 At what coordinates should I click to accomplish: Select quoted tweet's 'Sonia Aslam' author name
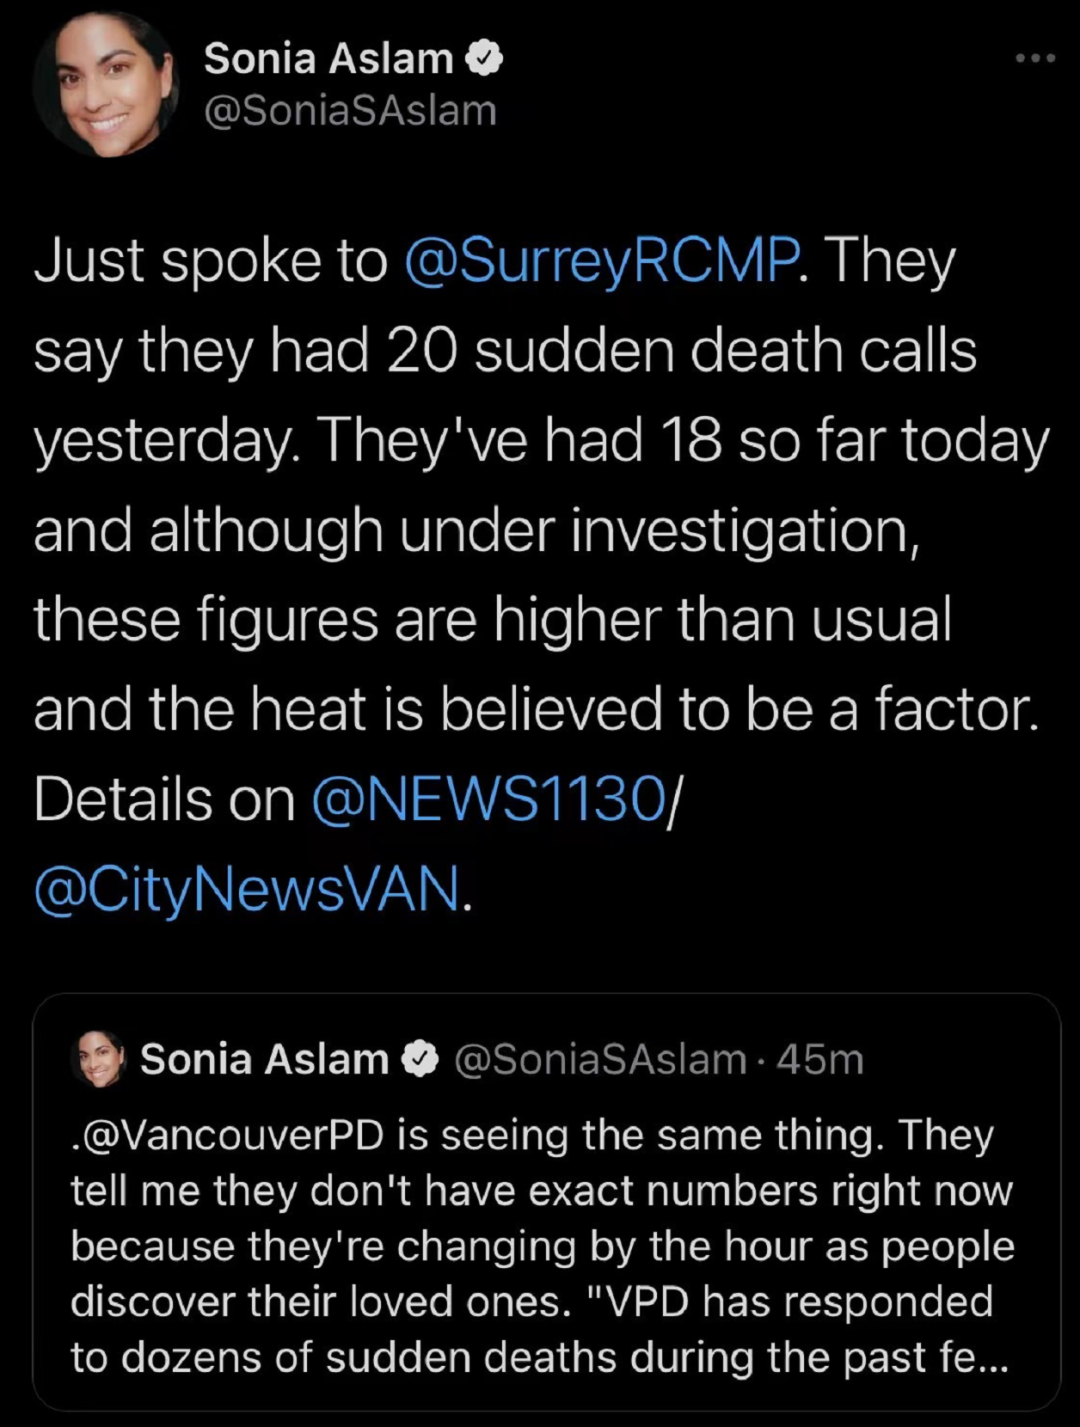264,1060
